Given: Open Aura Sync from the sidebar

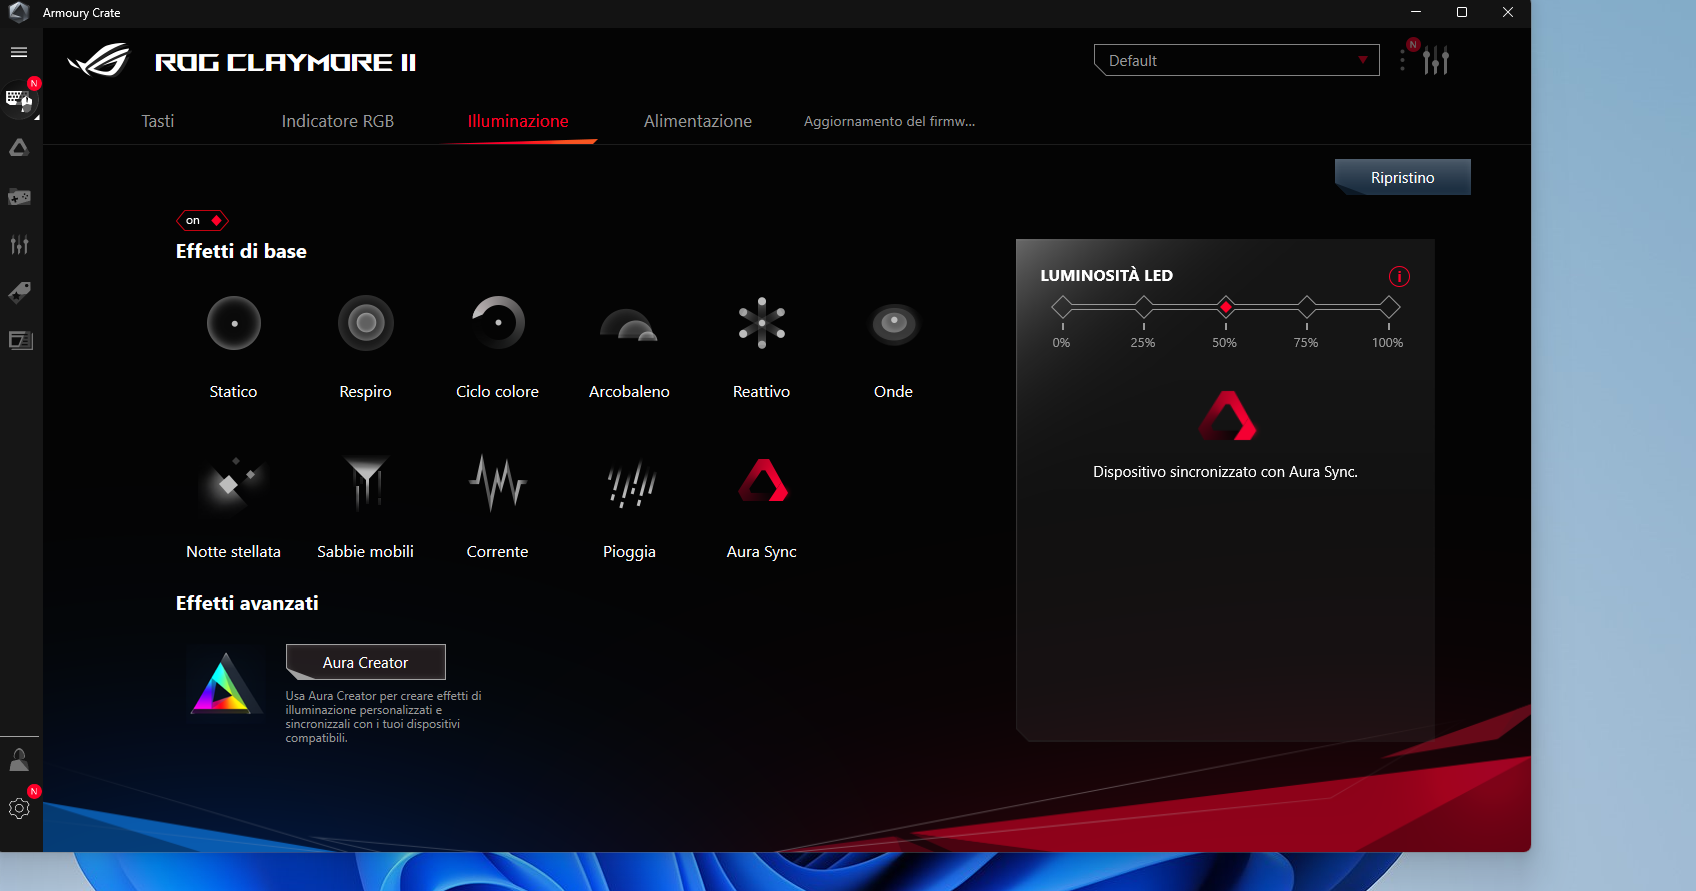Looking at the screenshot, I should (19, 148).
